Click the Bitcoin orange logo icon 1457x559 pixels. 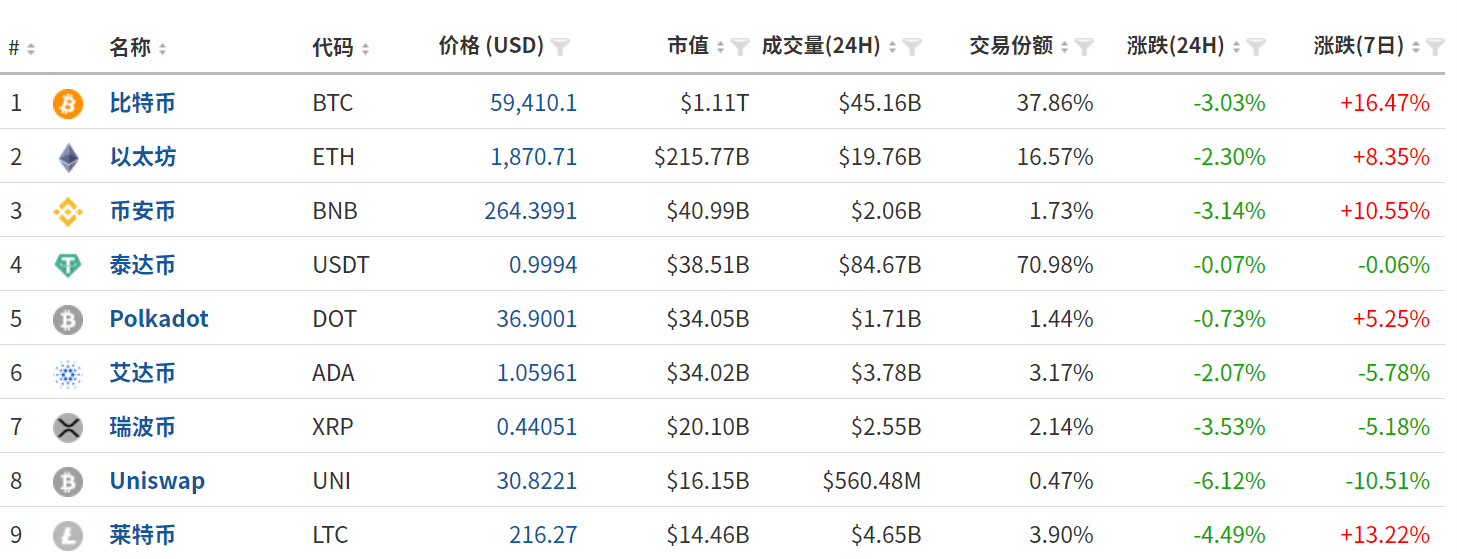68,103
